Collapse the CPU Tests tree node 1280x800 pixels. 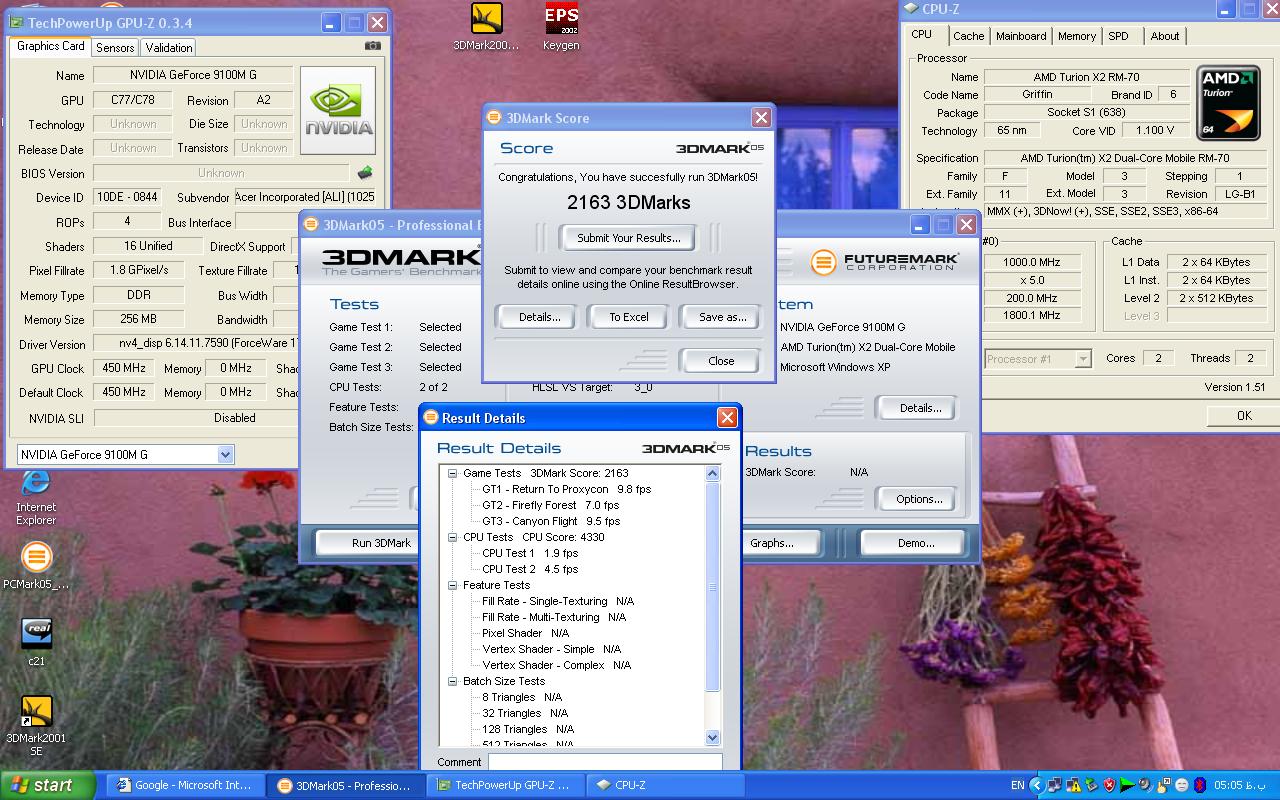(452, 537)
